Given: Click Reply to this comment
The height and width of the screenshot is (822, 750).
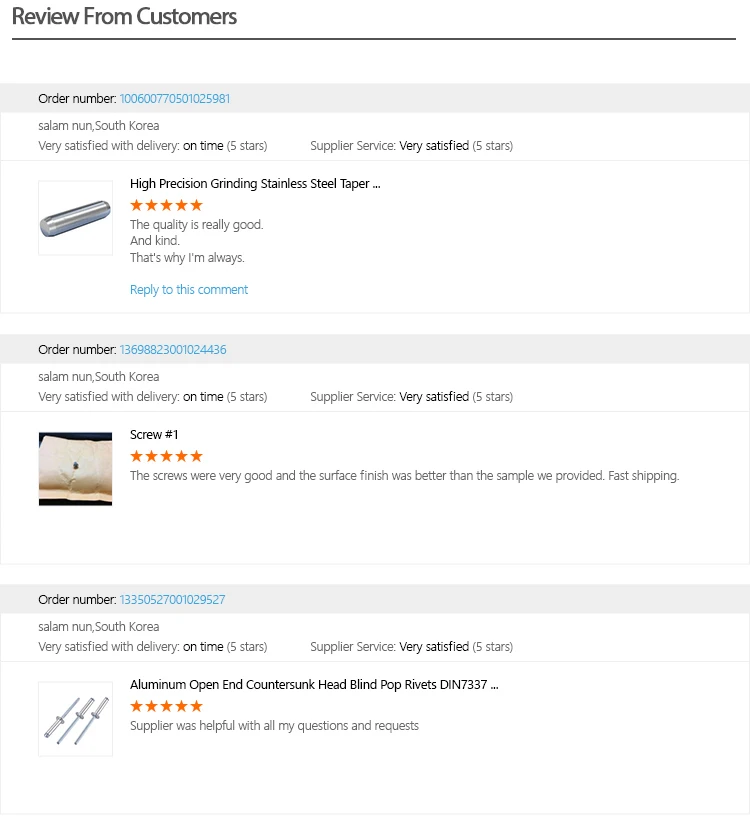Looking at the screenshot, I should coord(189,290).
